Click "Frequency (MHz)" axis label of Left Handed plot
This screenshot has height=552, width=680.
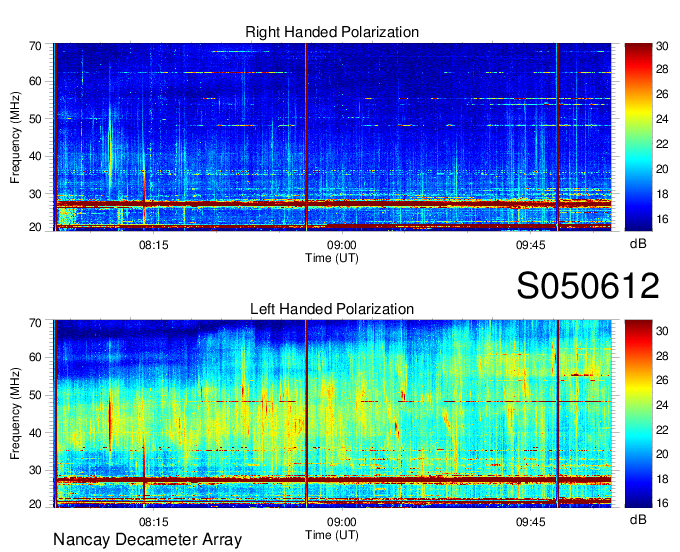(15, 414)
